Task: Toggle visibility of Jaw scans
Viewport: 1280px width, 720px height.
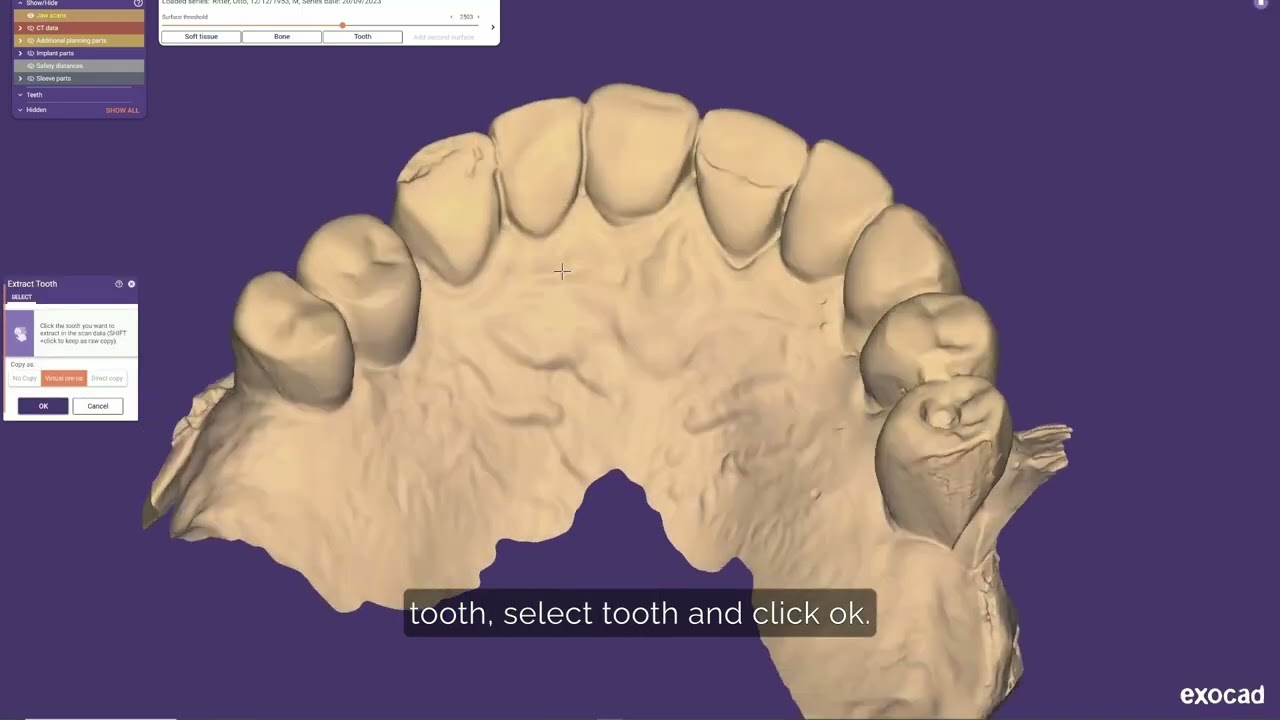Action: point(31,16)
